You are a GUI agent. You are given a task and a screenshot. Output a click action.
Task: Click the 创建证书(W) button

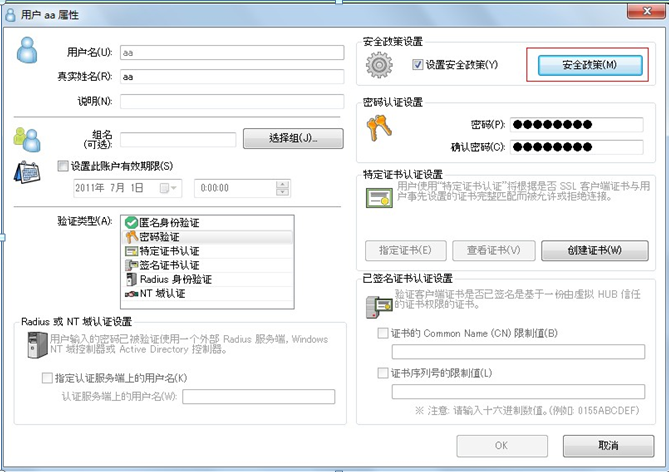(595, 251)
